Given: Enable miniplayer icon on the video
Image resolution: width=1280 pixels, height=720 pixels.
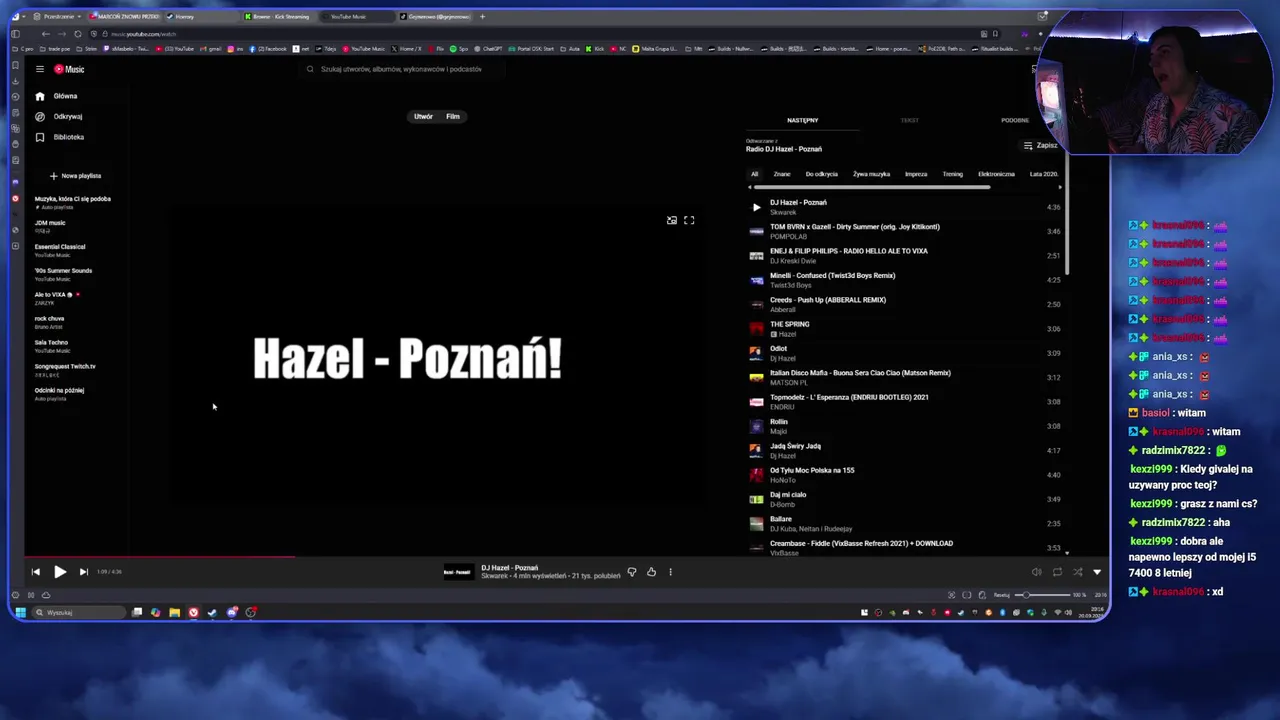Looking at the screenshot, I should (x=672, y=220).
